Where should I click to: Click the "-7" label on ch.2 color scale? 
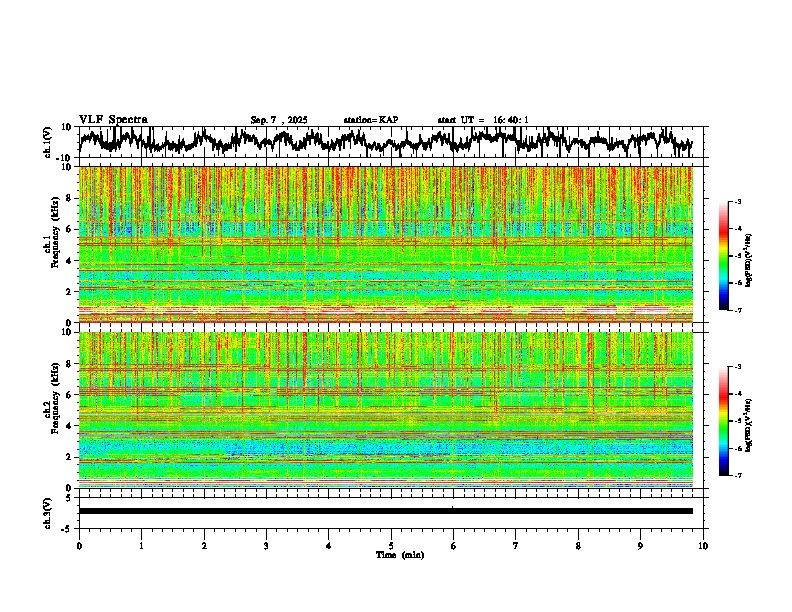(738, 475)
